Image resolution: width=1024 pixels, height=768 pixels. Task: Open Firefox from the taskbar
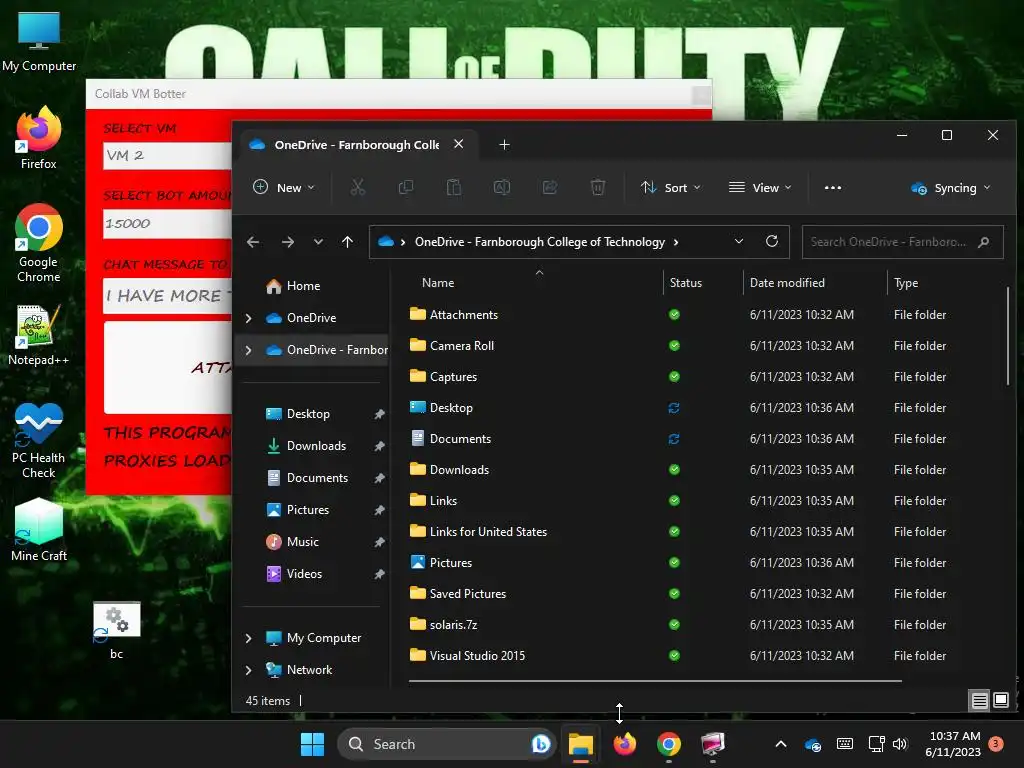[x=625, y=744]
